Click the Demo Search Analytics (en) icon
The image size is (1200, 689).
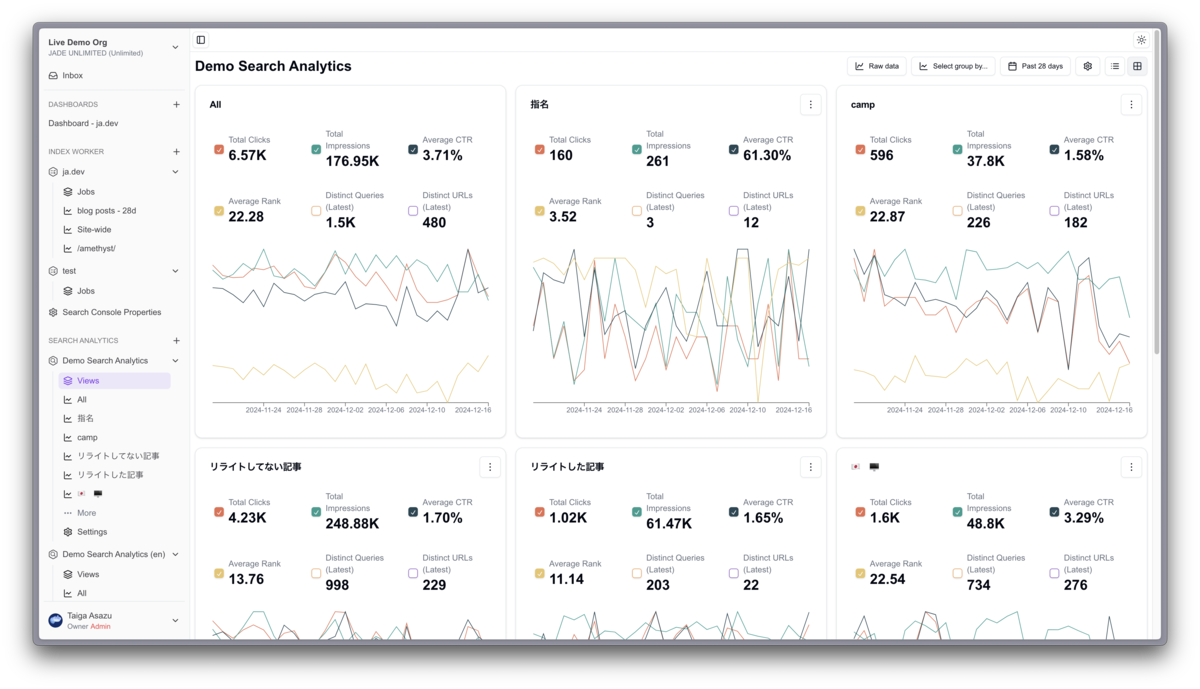[54, 554]
